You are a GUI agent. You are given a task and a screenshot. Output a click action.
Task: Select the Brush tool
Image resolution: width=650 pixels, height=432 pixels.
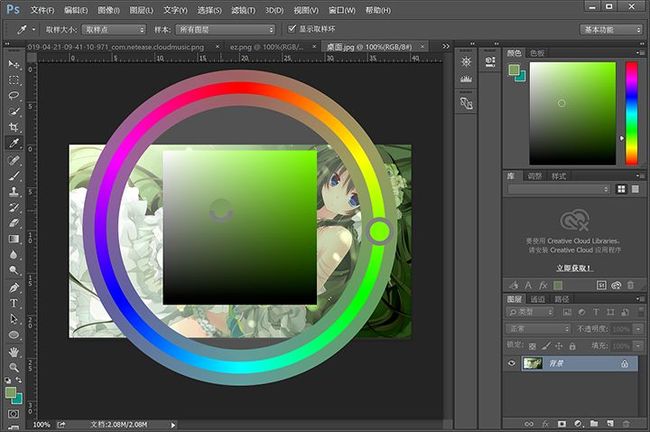click(x=14, y=176)
